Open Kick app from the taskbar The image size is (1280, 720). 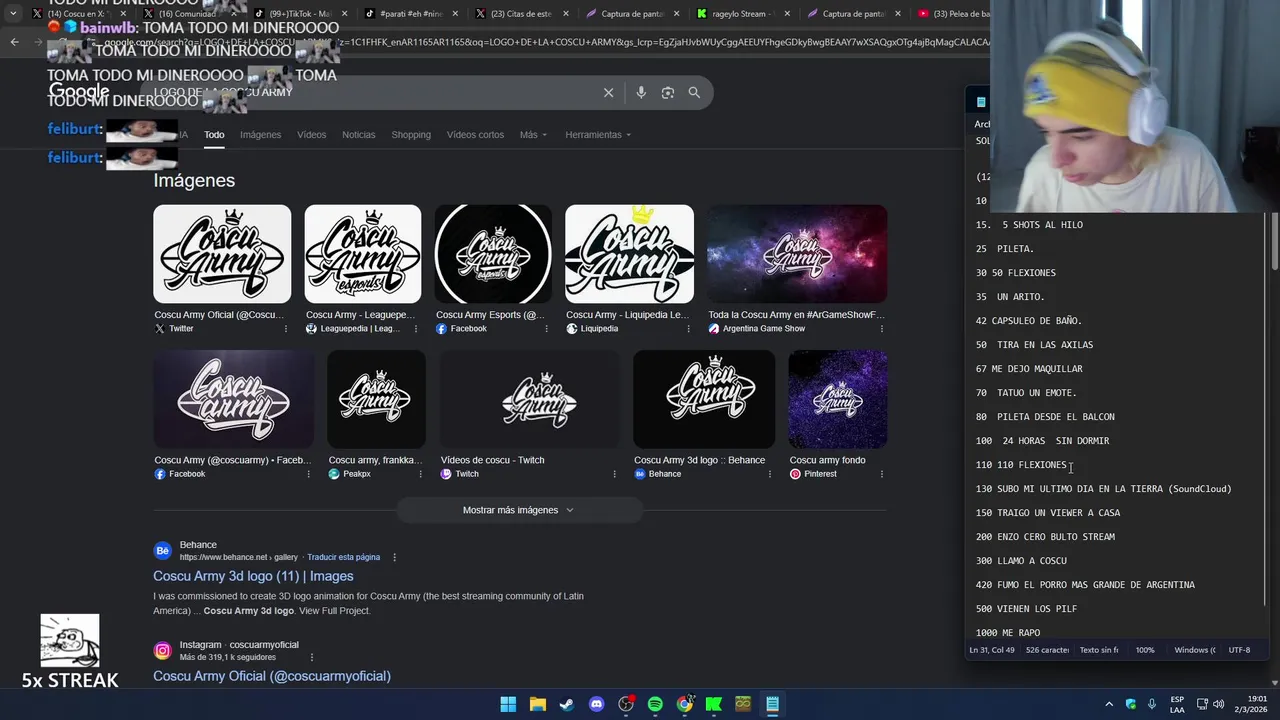pyautogui.click(x=714, y=704)
